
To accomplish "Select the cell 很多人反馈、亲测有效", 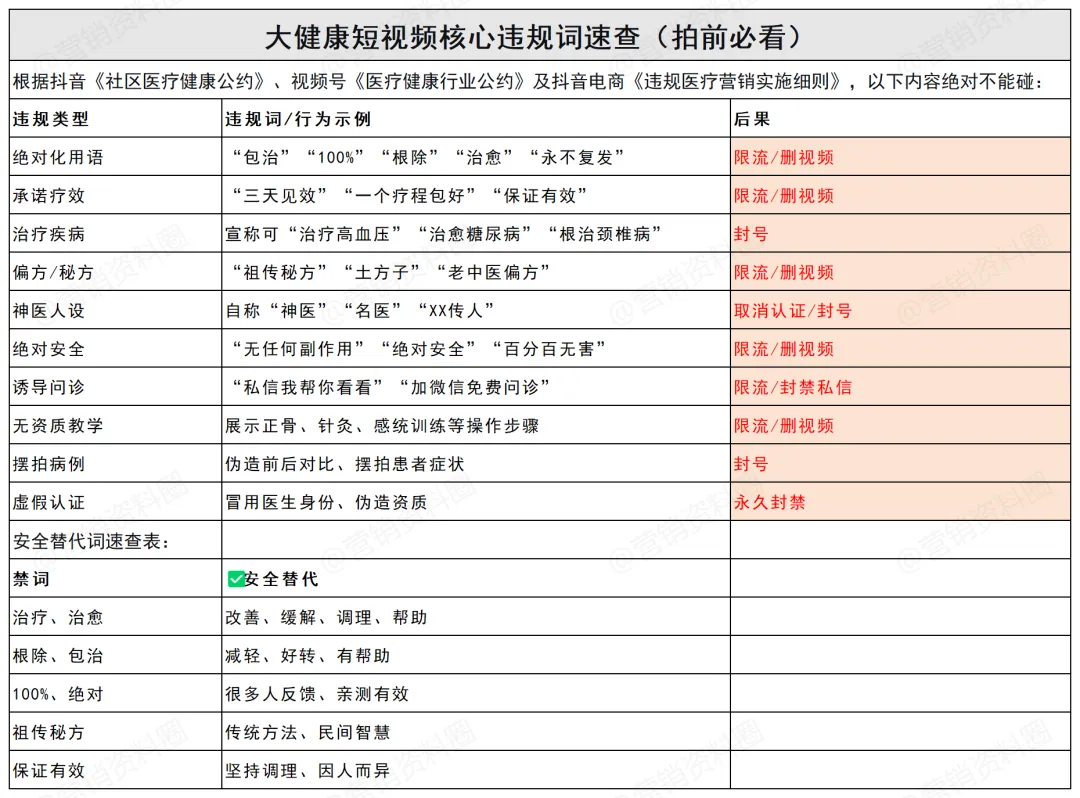I will [x=476, y=693].
